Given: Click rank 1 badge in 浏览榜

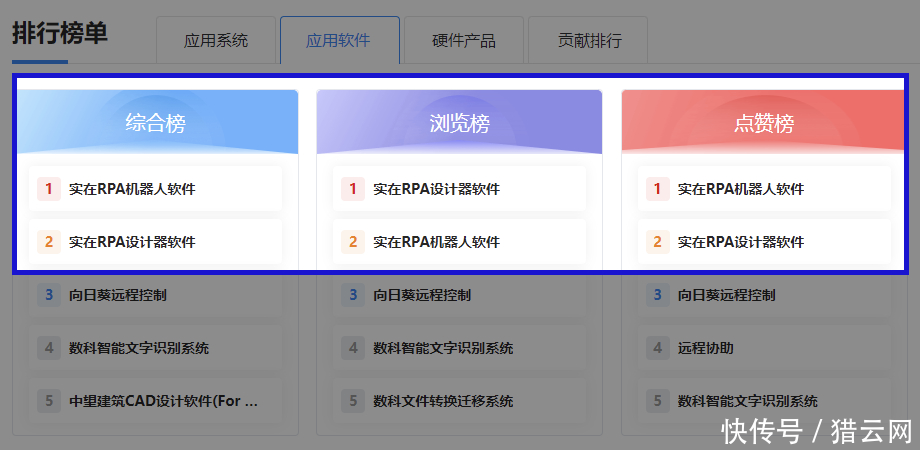Looking at the screenshot, I should tap(352, 189).
